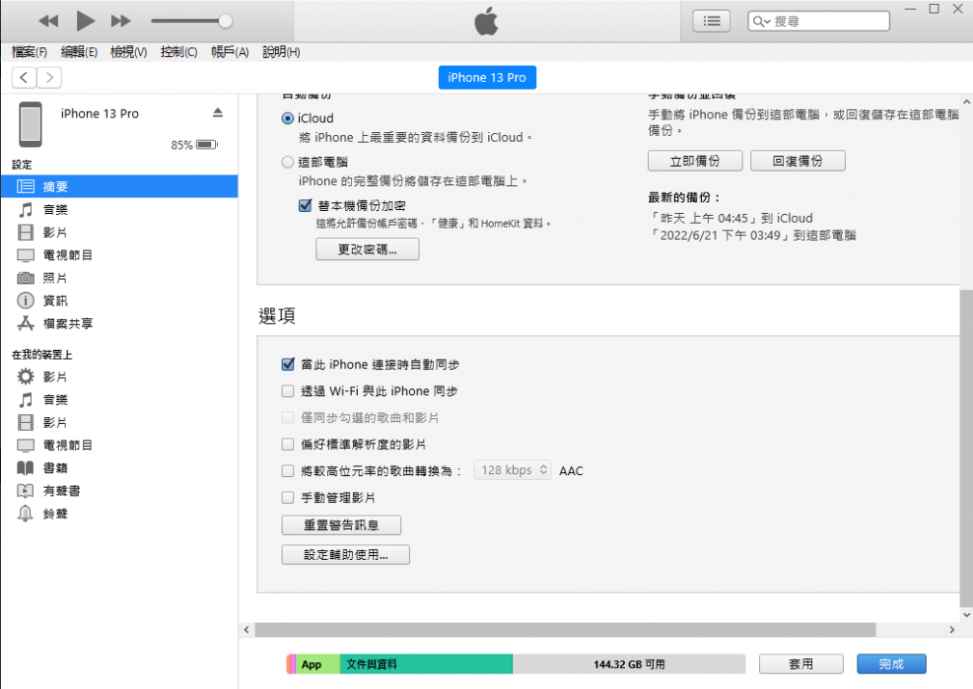
Task: Click the volume slider in the top bar
Action: [190, 21]
